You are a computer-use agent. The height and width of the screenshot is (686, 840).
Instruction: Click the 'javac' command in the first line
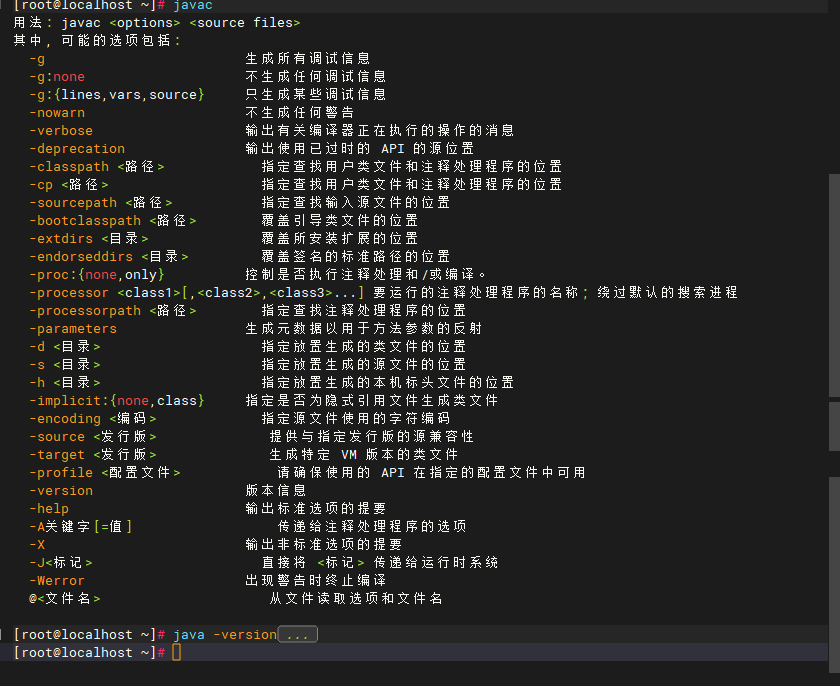pyautogui.click(x=192, y=5)
